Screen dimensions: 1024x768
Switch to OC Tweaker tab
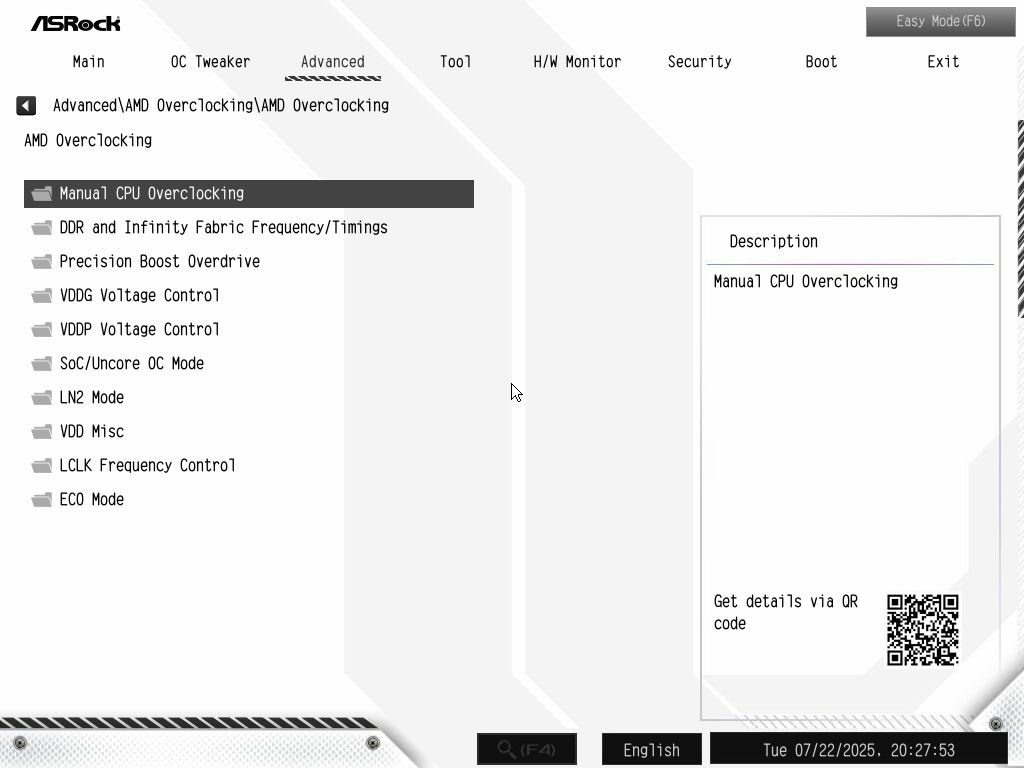point(210,61)
